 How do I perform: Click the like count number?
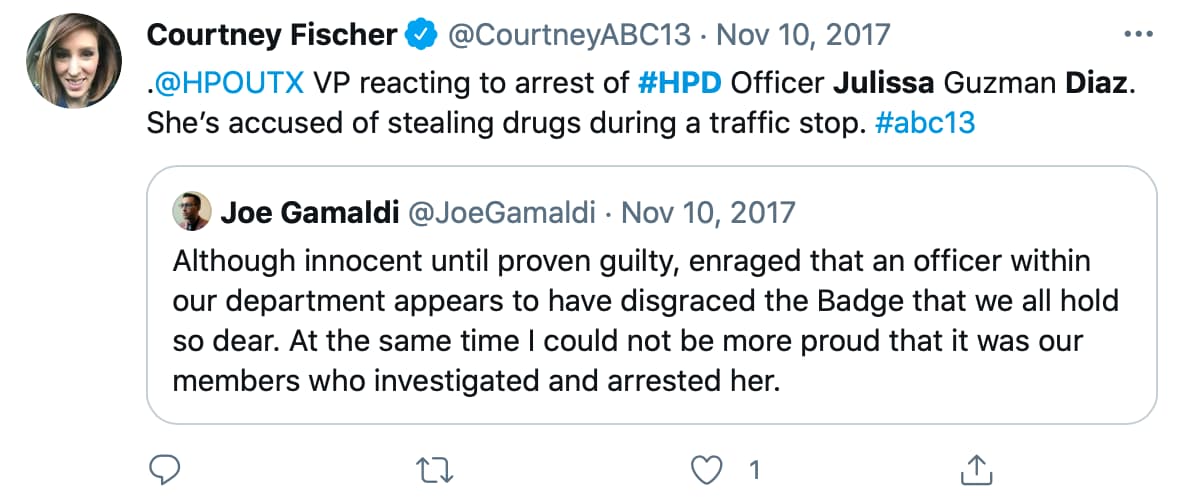point(755,468)
